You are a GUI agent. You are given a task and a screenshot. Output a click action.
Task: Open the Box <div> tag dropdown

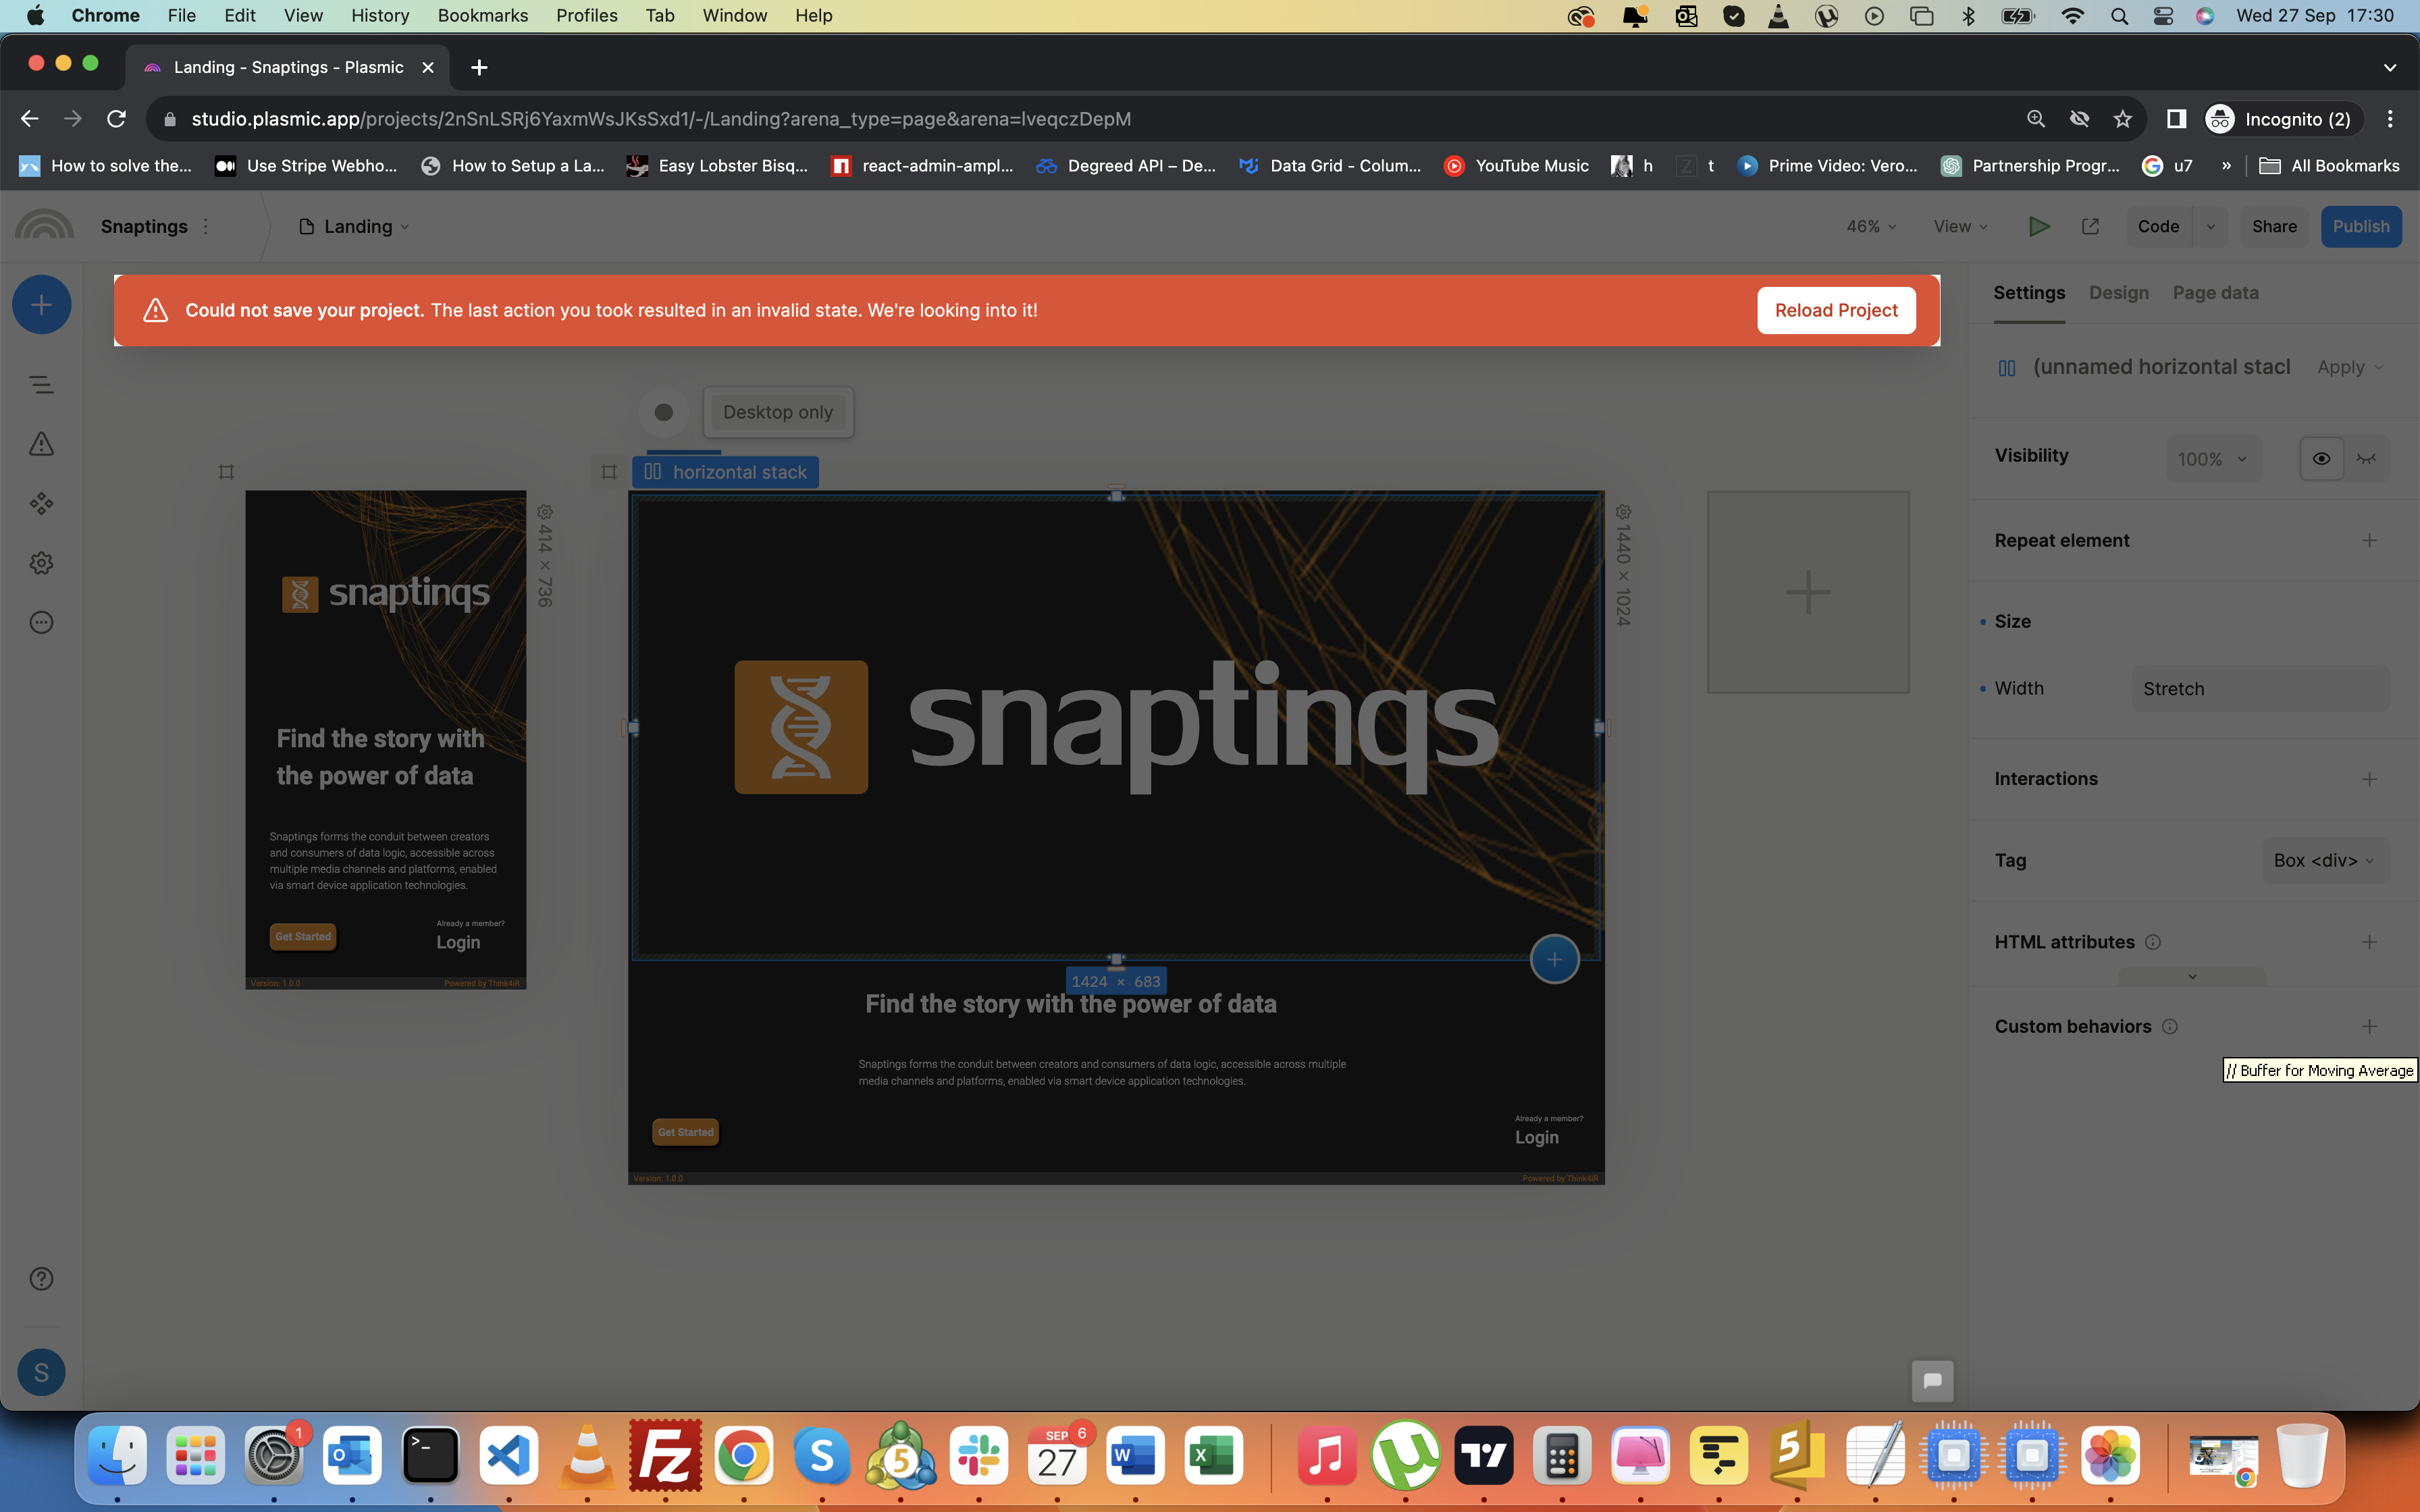pos(2324,861)
